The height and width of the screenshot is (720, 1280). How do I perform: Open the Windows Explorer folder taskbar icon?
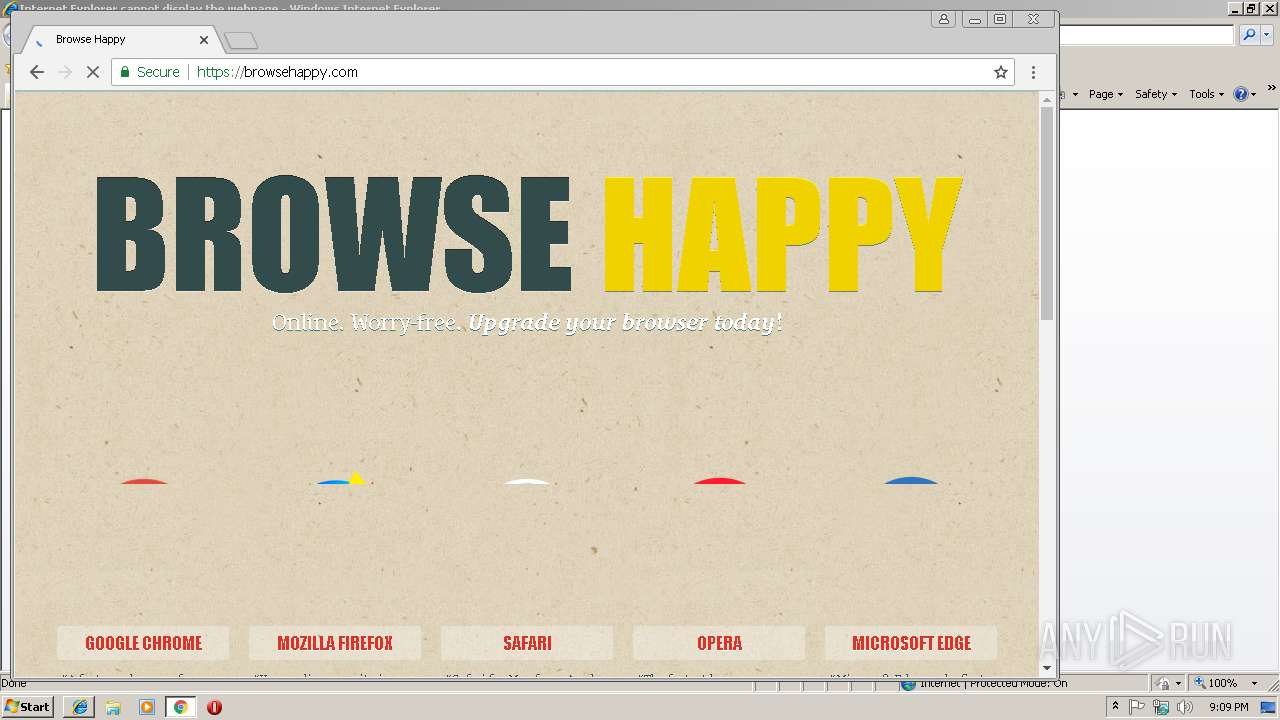click(x=113, y=707)
